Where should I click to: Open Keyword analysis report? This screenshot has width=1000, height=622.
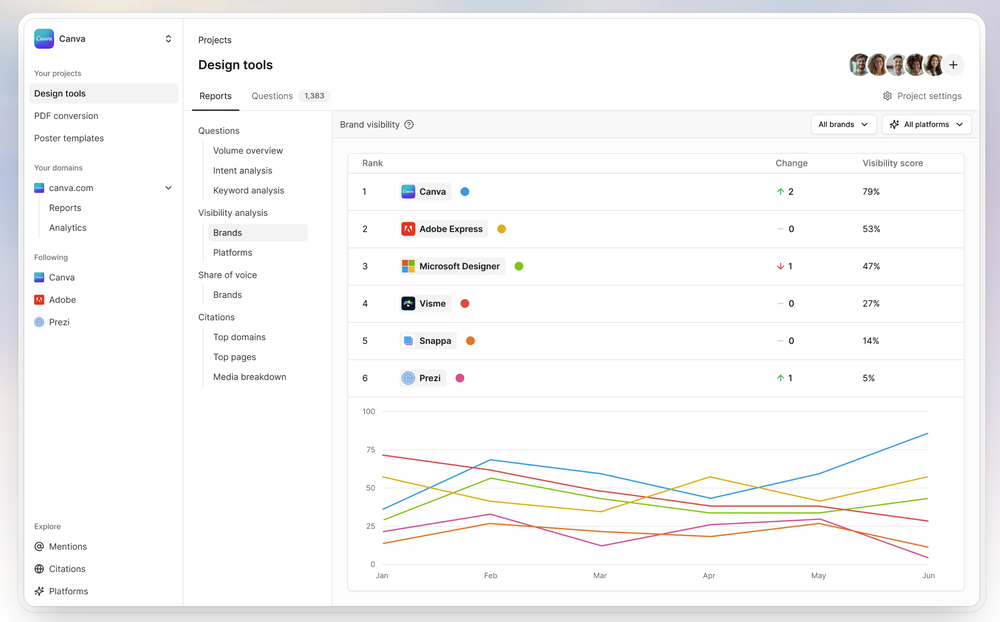click(249, 190)
